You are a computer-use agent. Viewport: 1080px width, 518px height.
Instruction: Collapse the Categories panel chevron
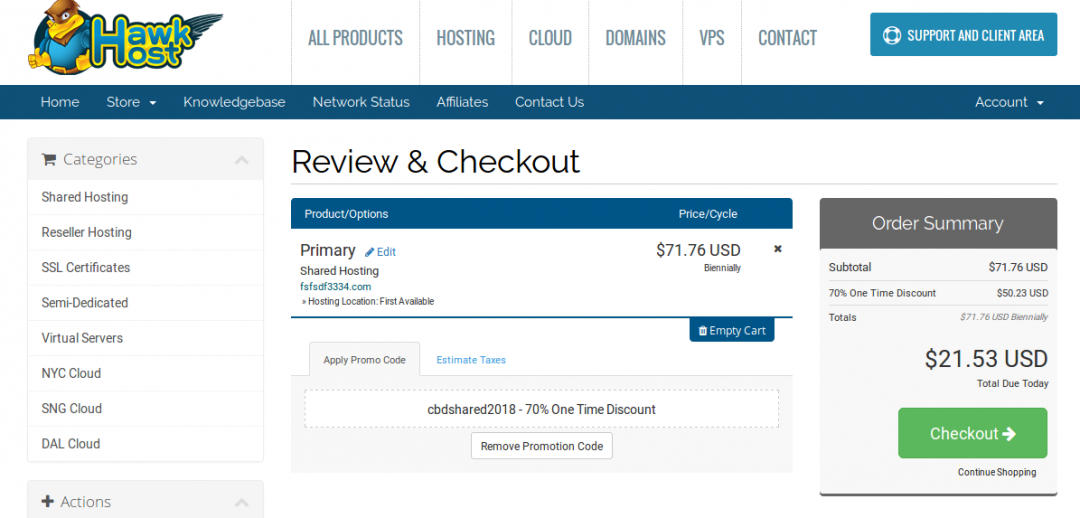tap(241, 160)
